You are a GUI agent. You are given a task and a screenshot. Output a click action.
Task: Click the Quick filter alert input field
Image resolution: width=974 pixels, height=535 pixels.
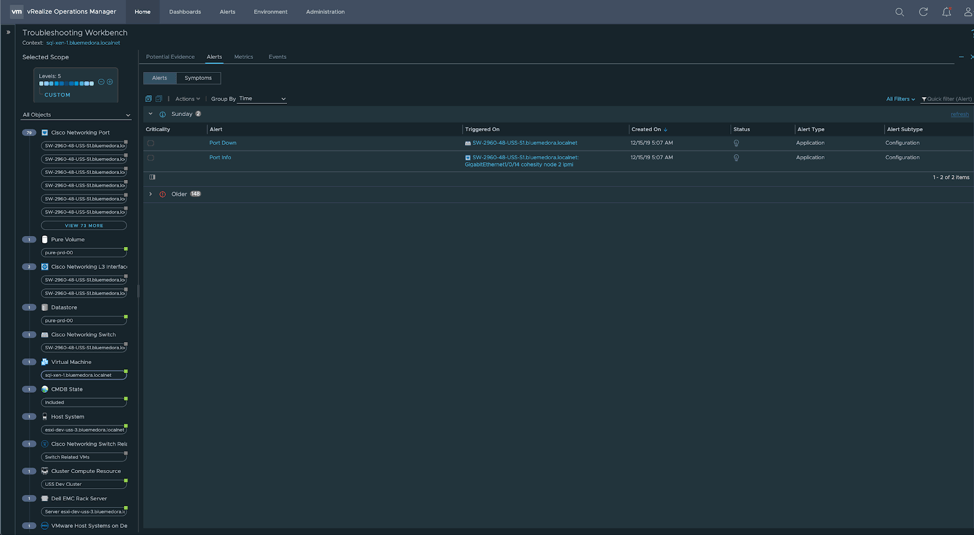coord(948,99)
